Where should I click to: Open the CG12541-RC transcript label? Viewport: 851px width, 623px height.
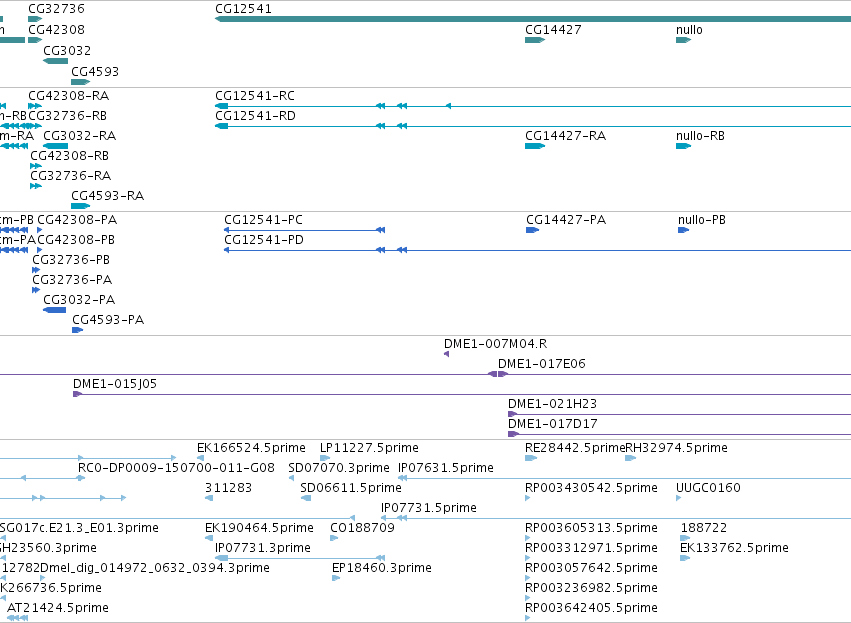tap(255, 96)
